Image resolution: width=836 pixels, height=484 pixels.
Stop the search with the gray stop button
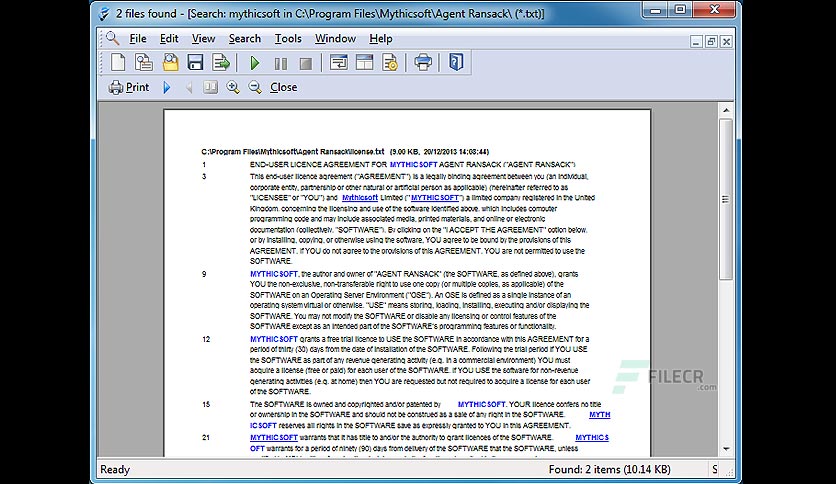point(306,63)
